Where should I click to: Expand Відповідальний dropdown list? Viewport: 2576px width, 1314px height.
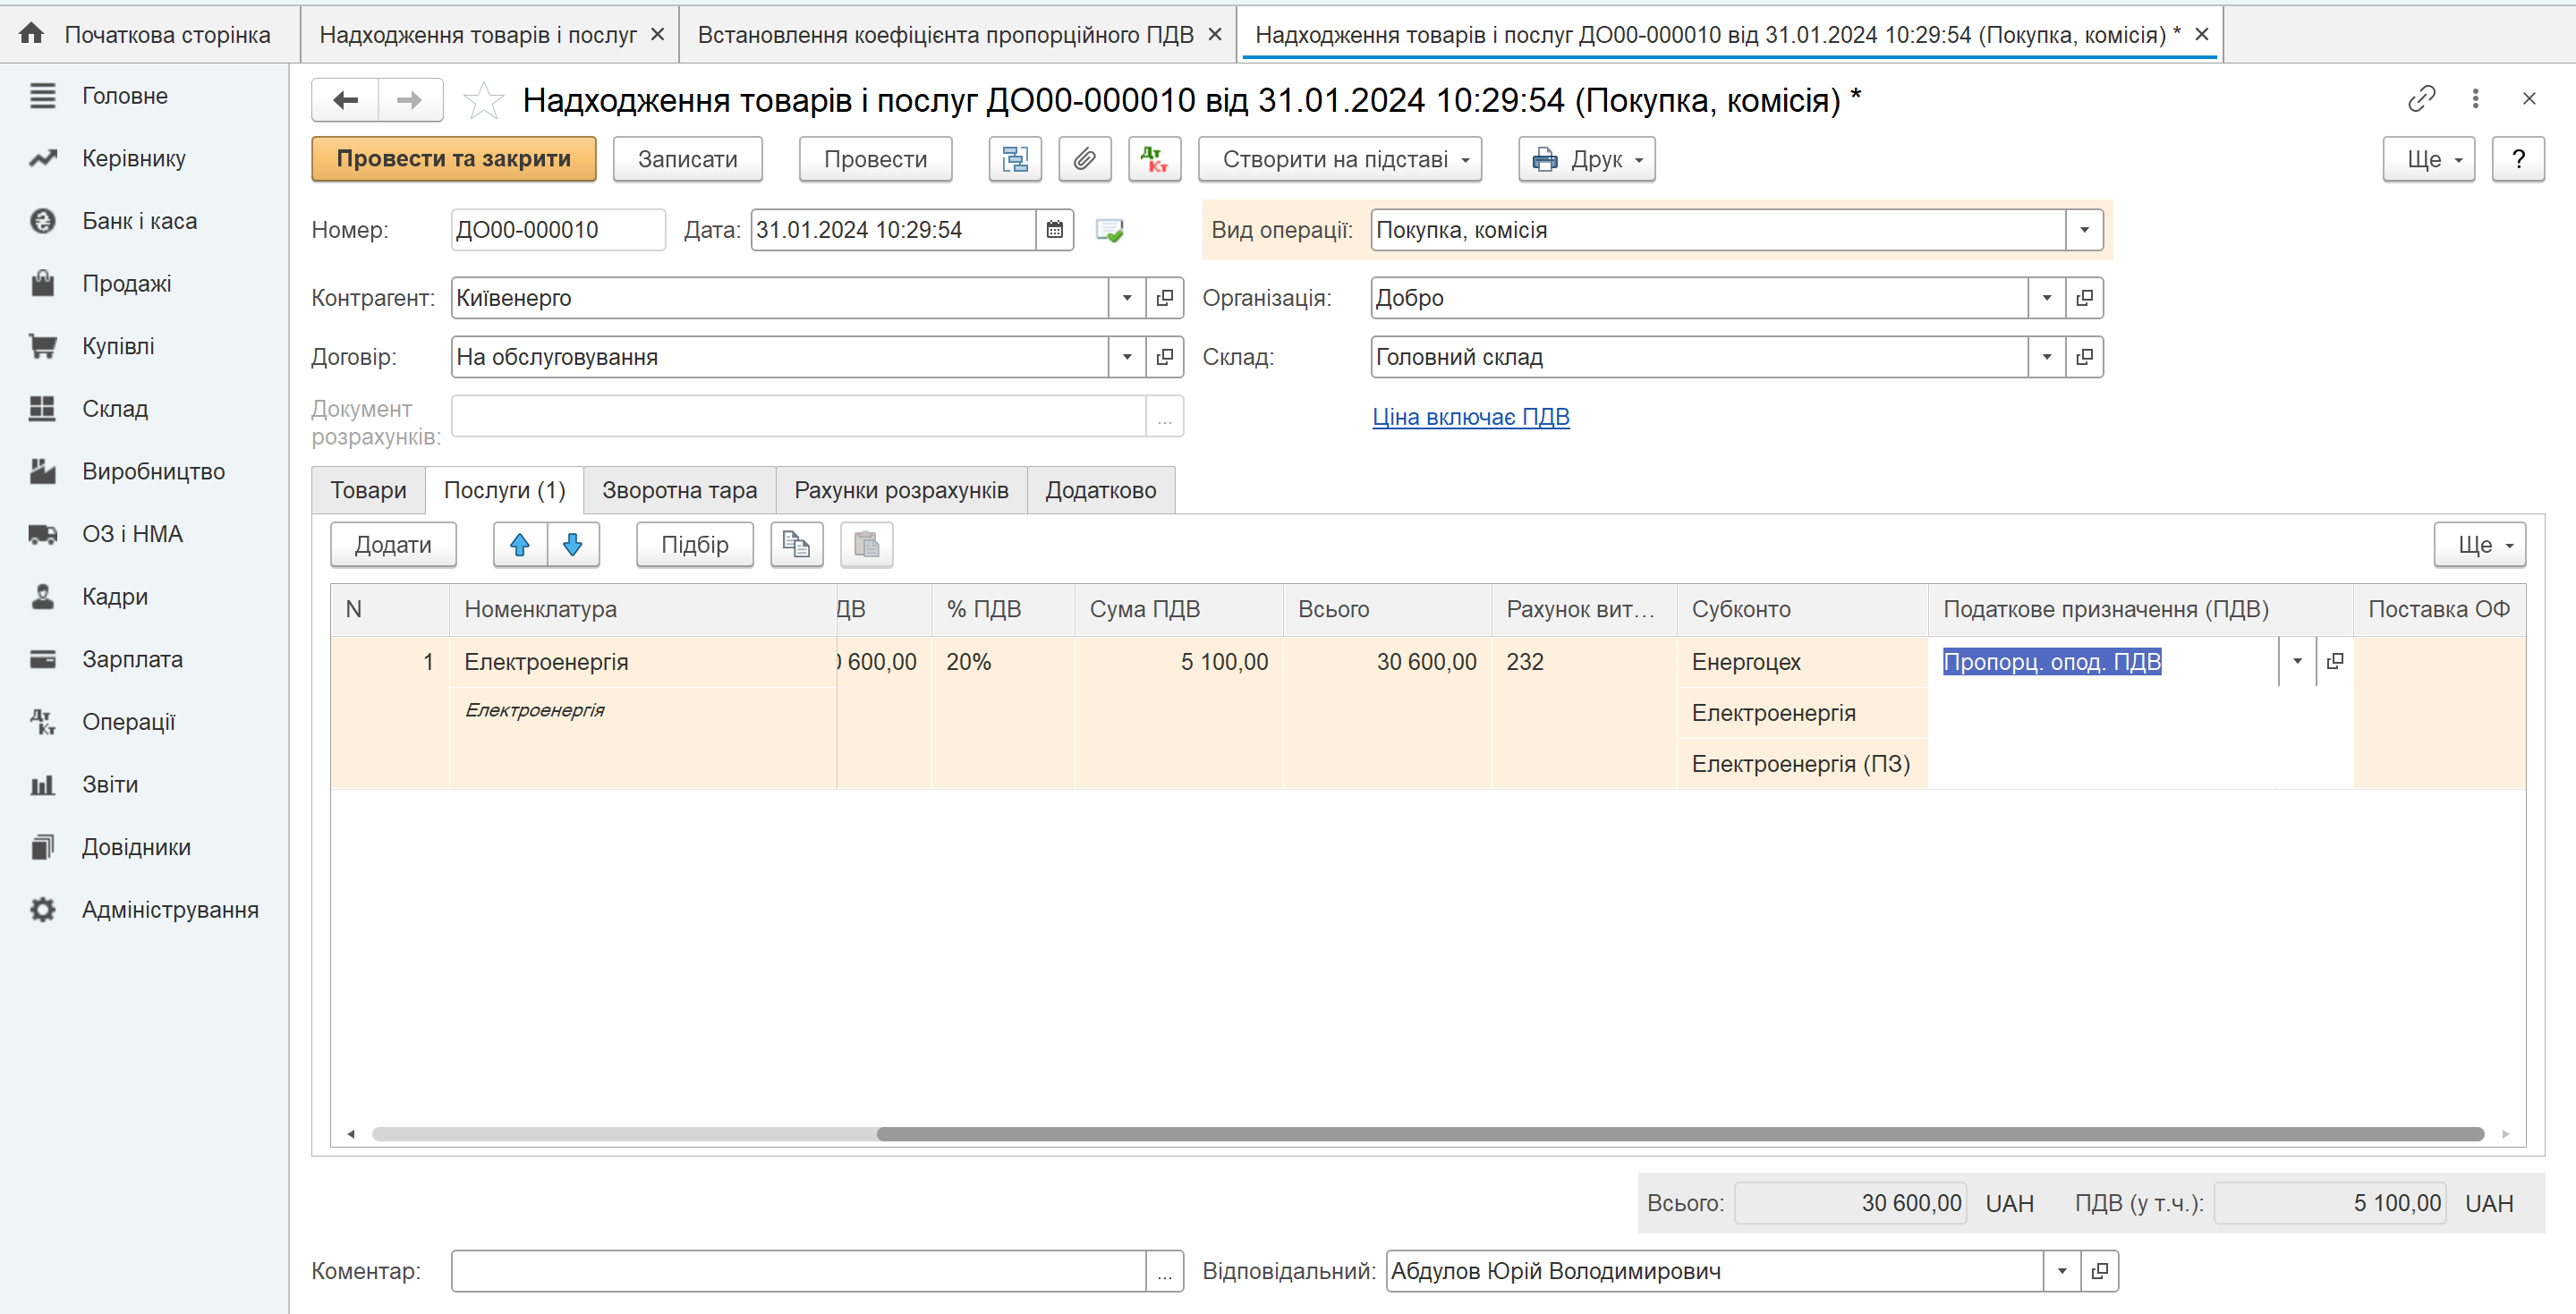coord(2062,1271)
